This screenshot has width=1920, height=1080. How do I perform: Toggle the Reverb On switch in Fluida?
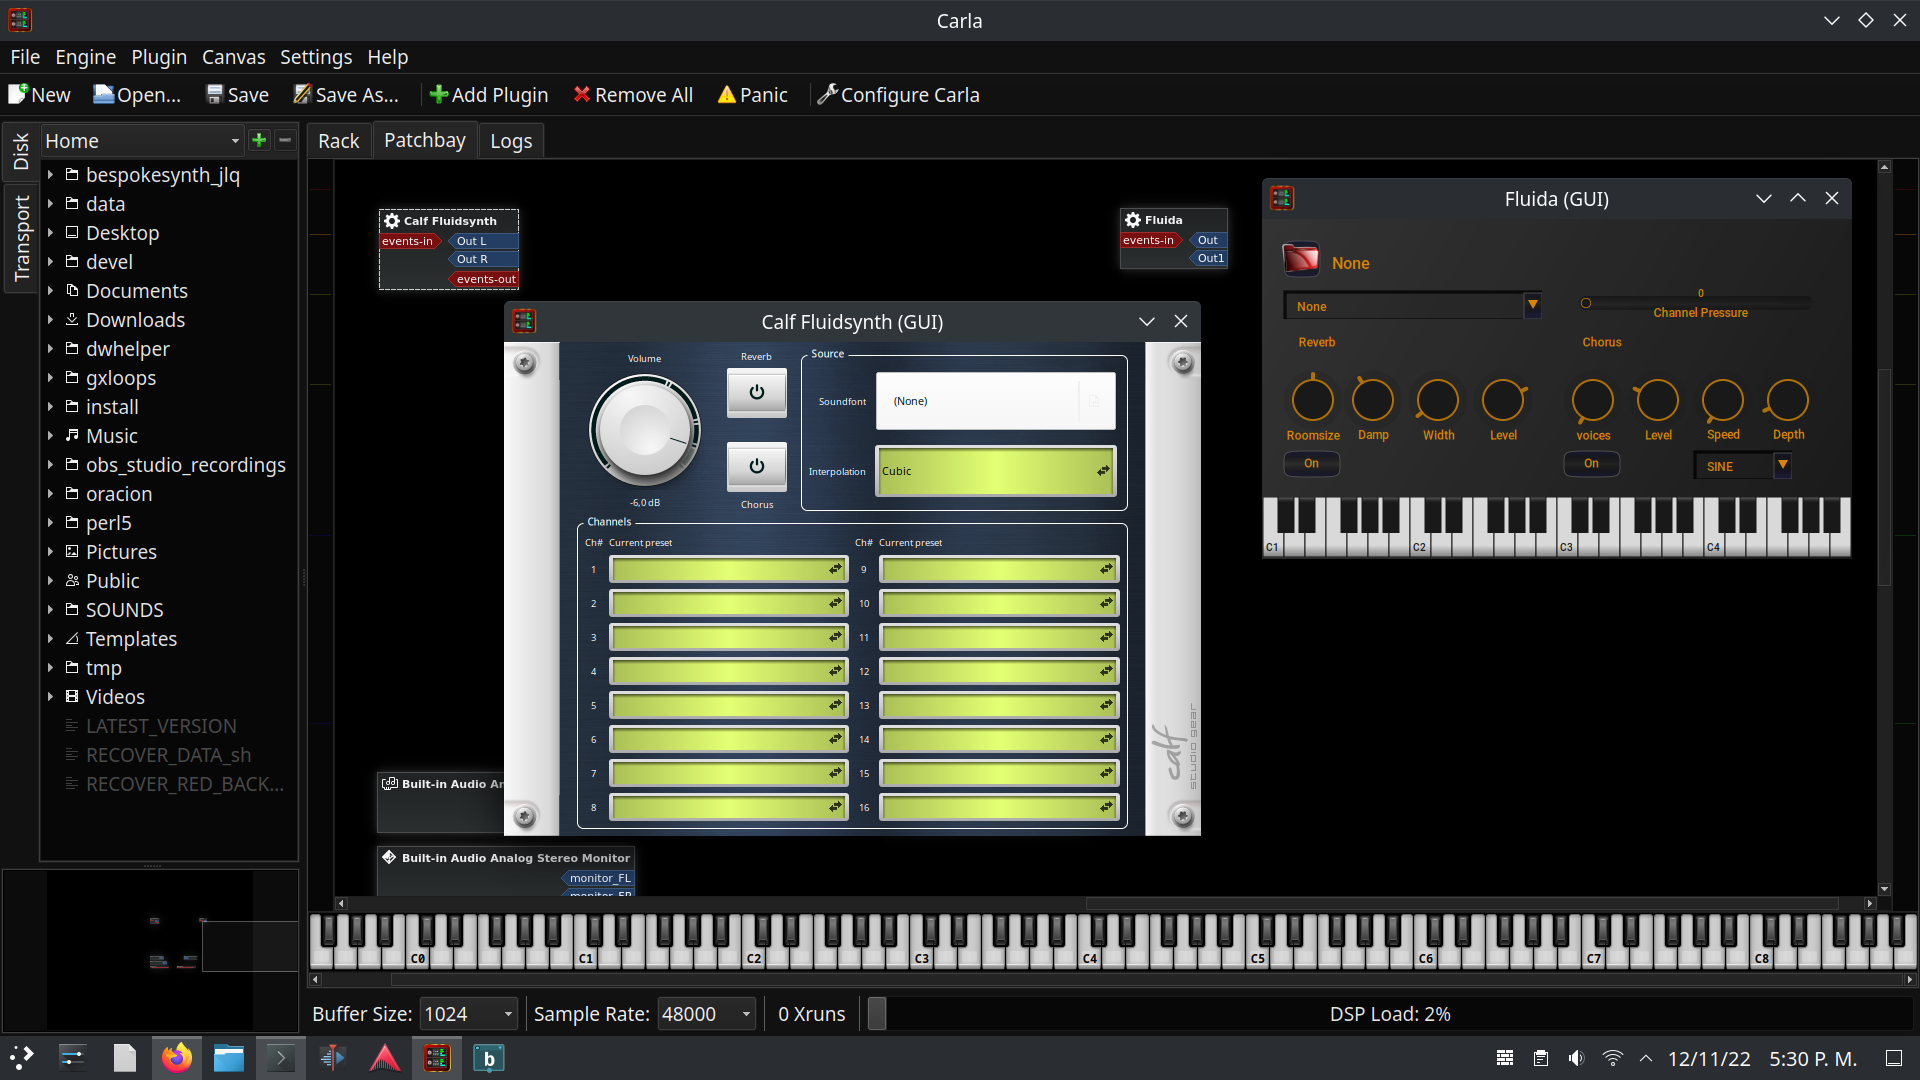(x=1311, y=463)
